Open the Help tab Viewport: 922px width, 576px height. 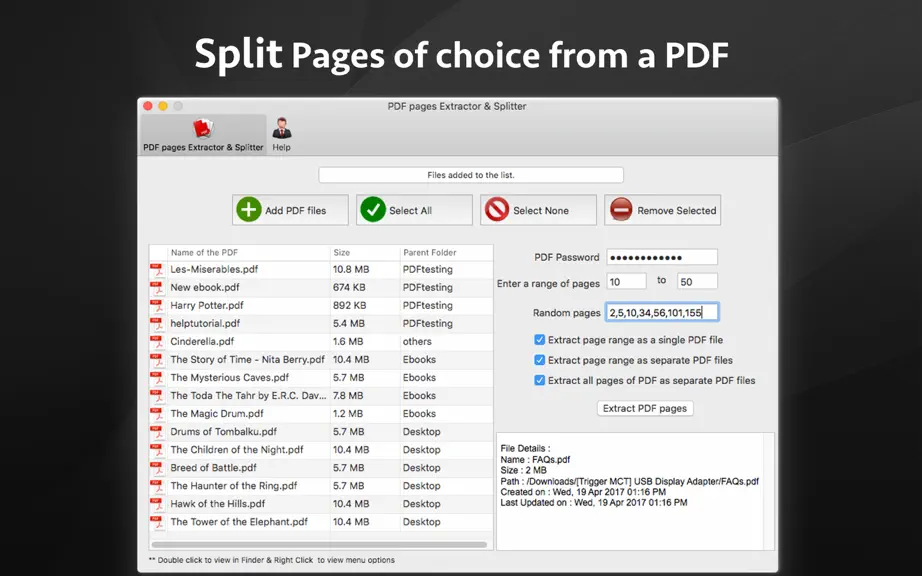[282, 135]
